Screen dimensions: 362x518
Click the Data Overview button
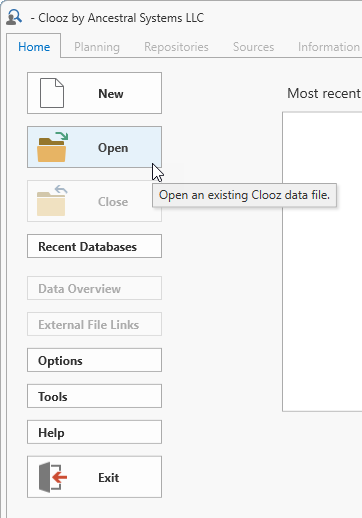click(x=94, y=288)
